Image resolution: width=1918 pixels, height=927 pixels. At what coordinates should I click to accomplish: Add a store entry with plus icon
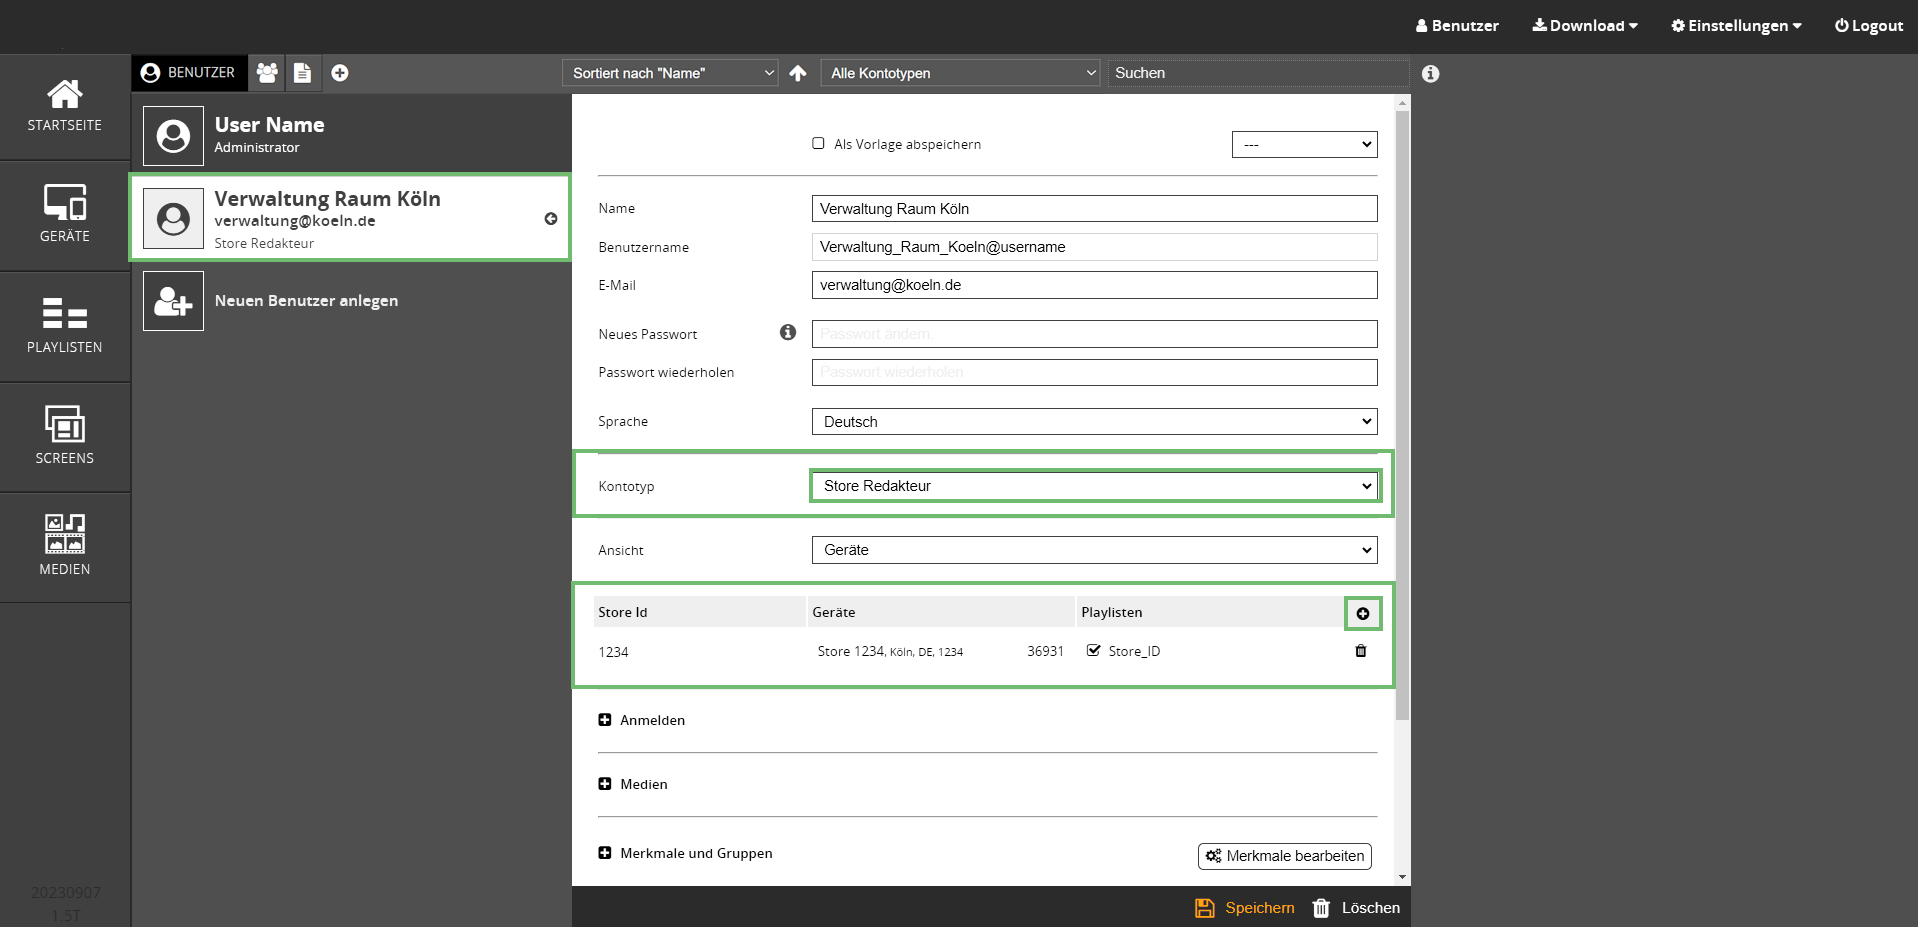(x=1362, y=613)
